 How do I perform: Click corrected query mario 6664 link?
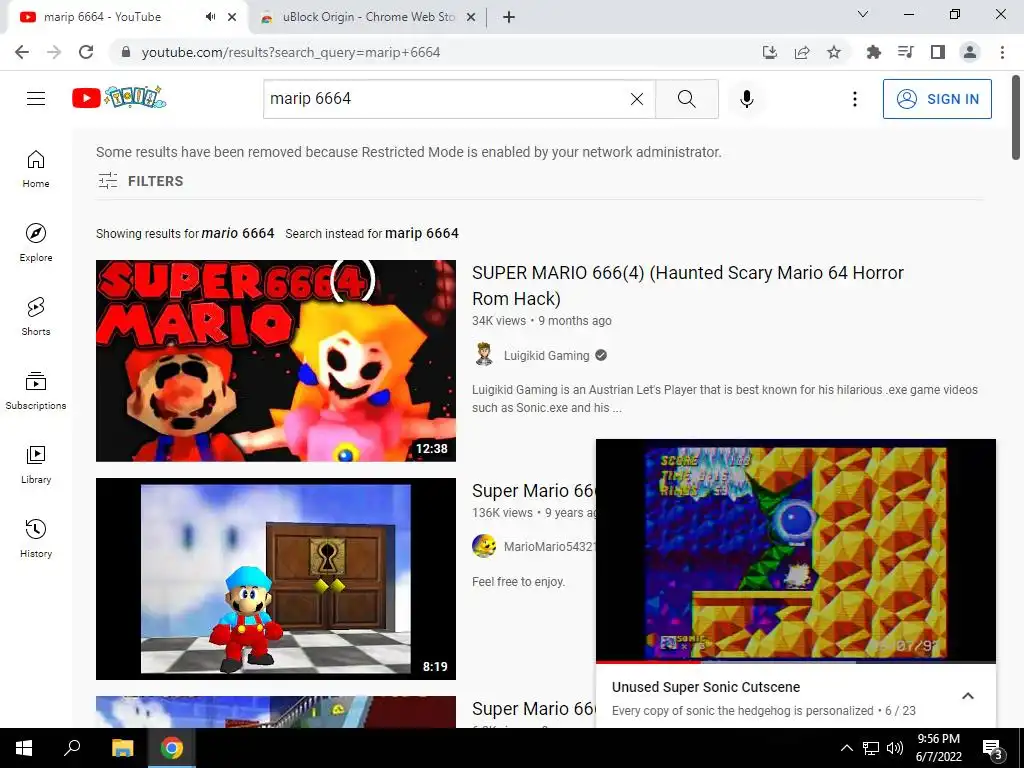[238, 233]
